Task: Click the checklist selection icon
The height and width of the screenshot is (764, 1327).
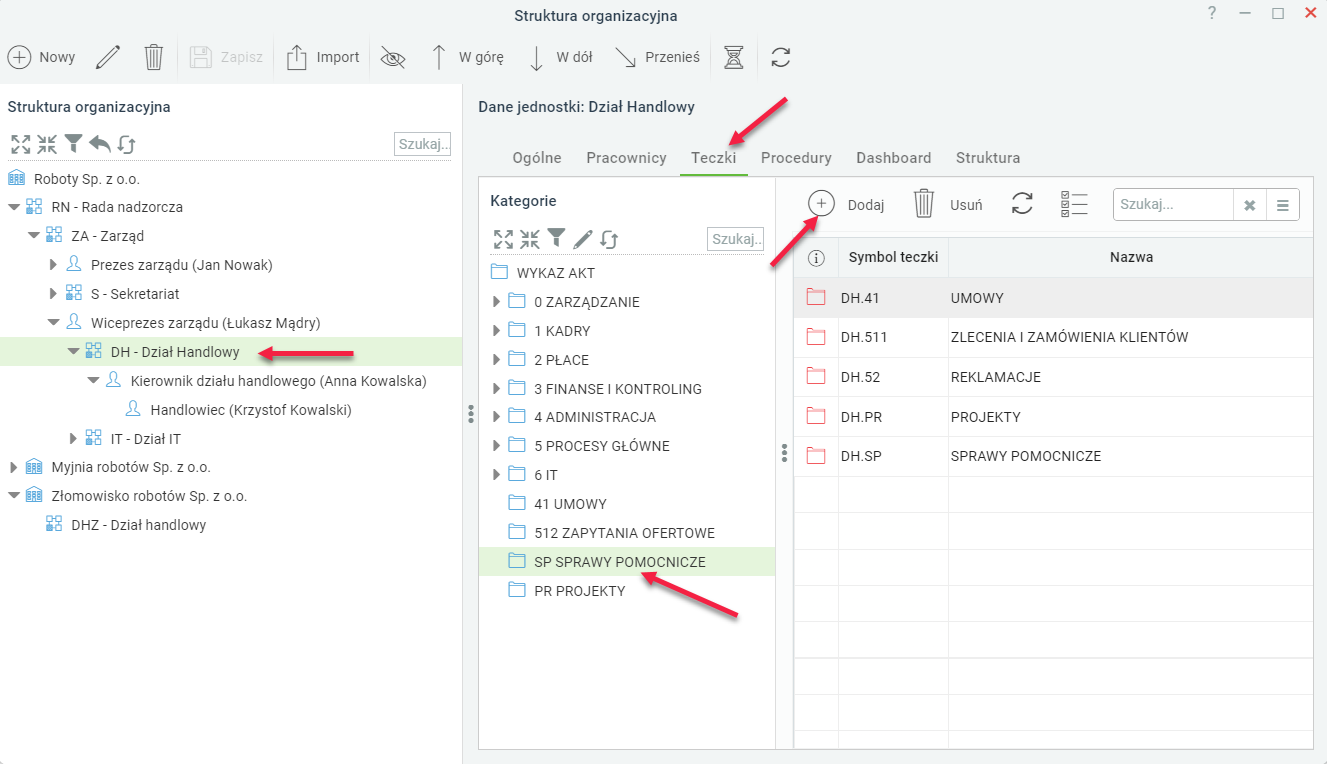Action: pos(1074,204)
